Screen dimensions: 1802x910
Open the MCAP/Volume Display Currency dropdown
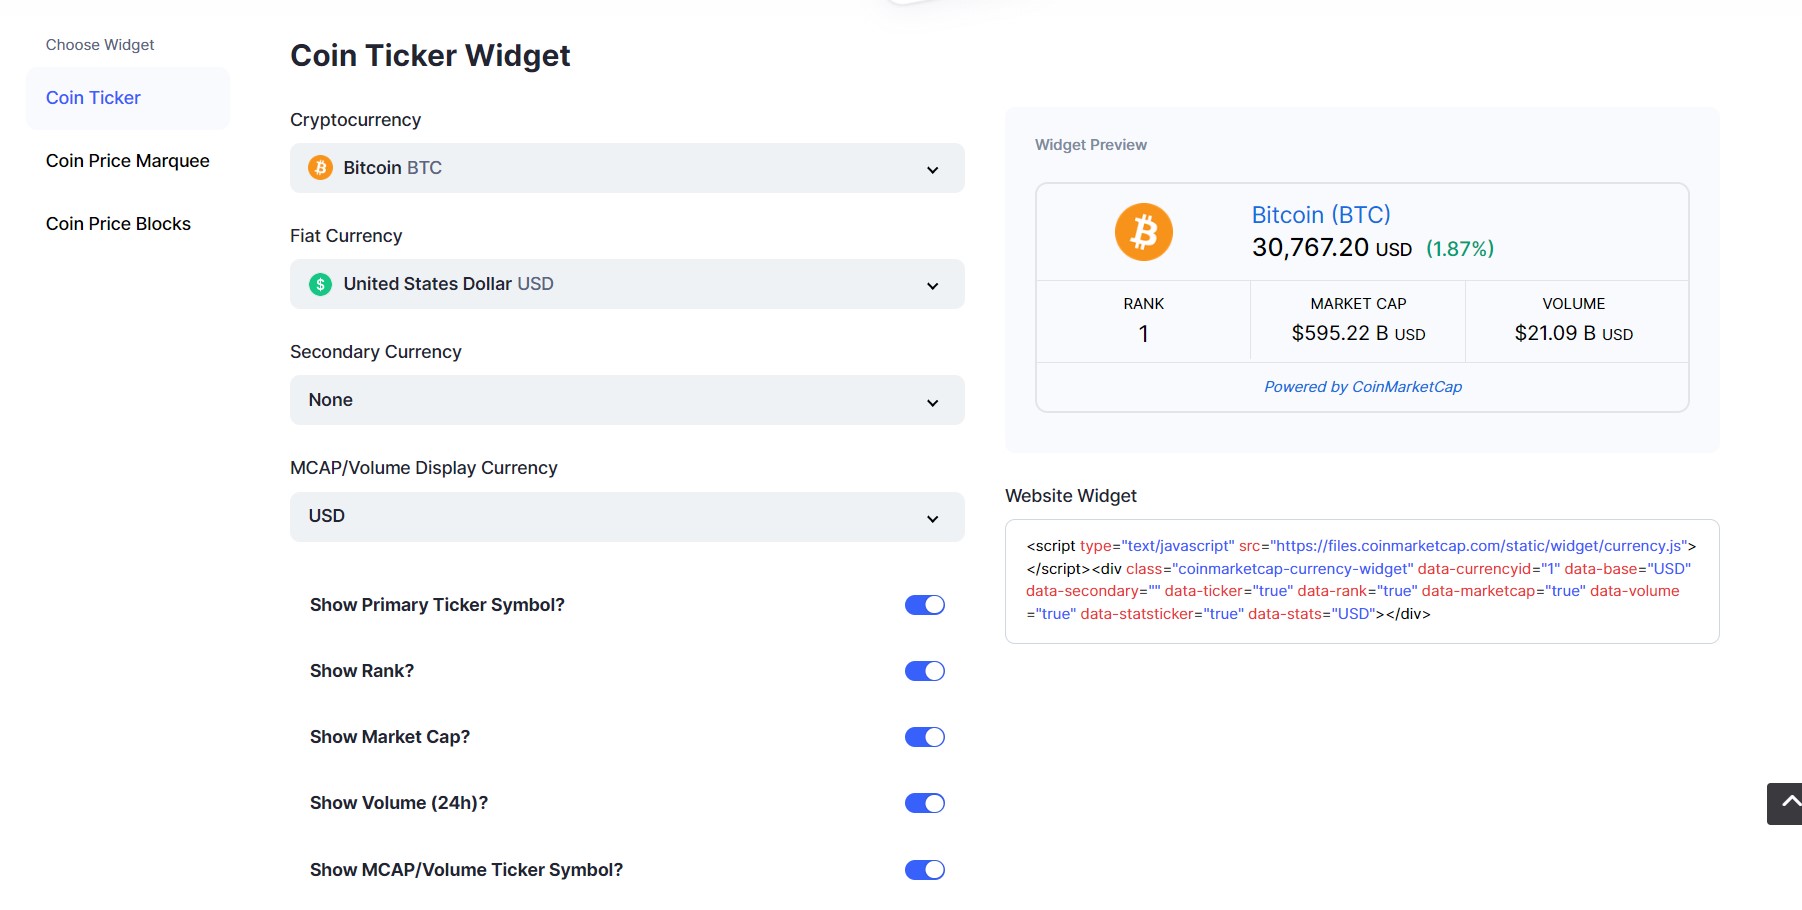[627, 516]
